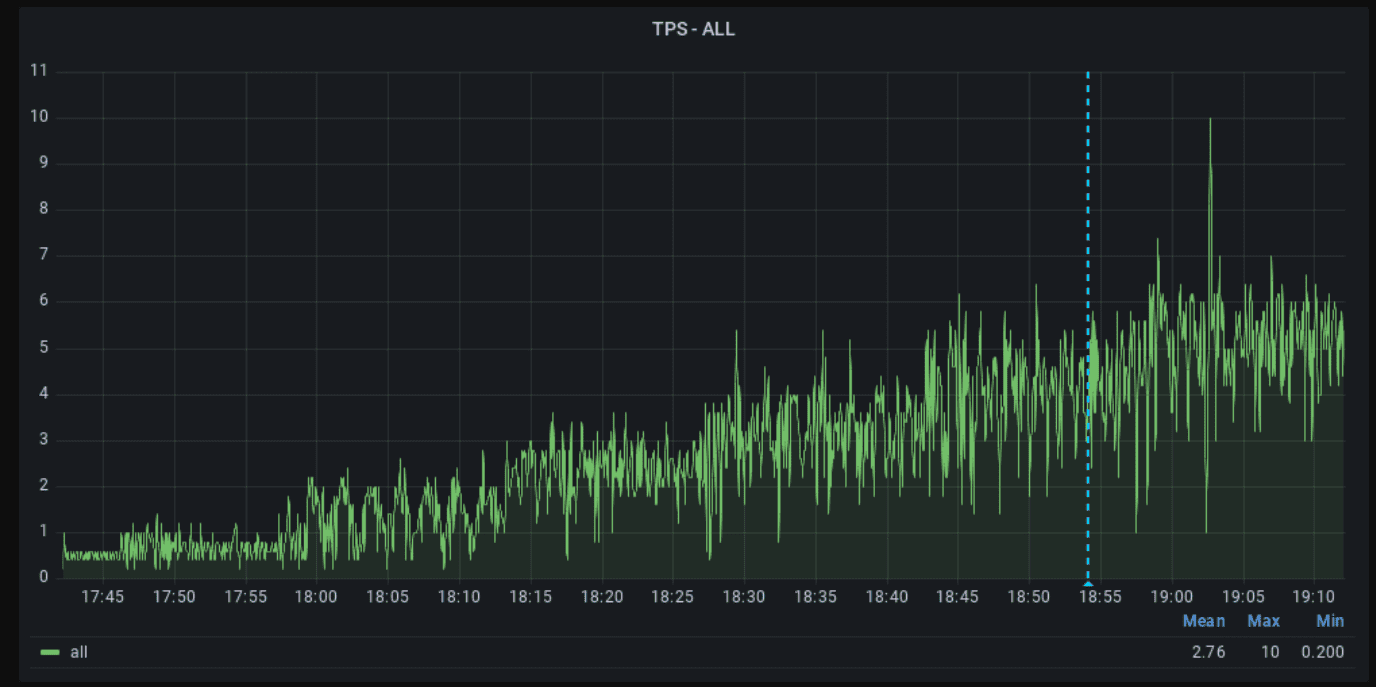Screen dimensions: 1376x687
Task: Click the 19:00 time axis label
Action: click(1171, 597)
